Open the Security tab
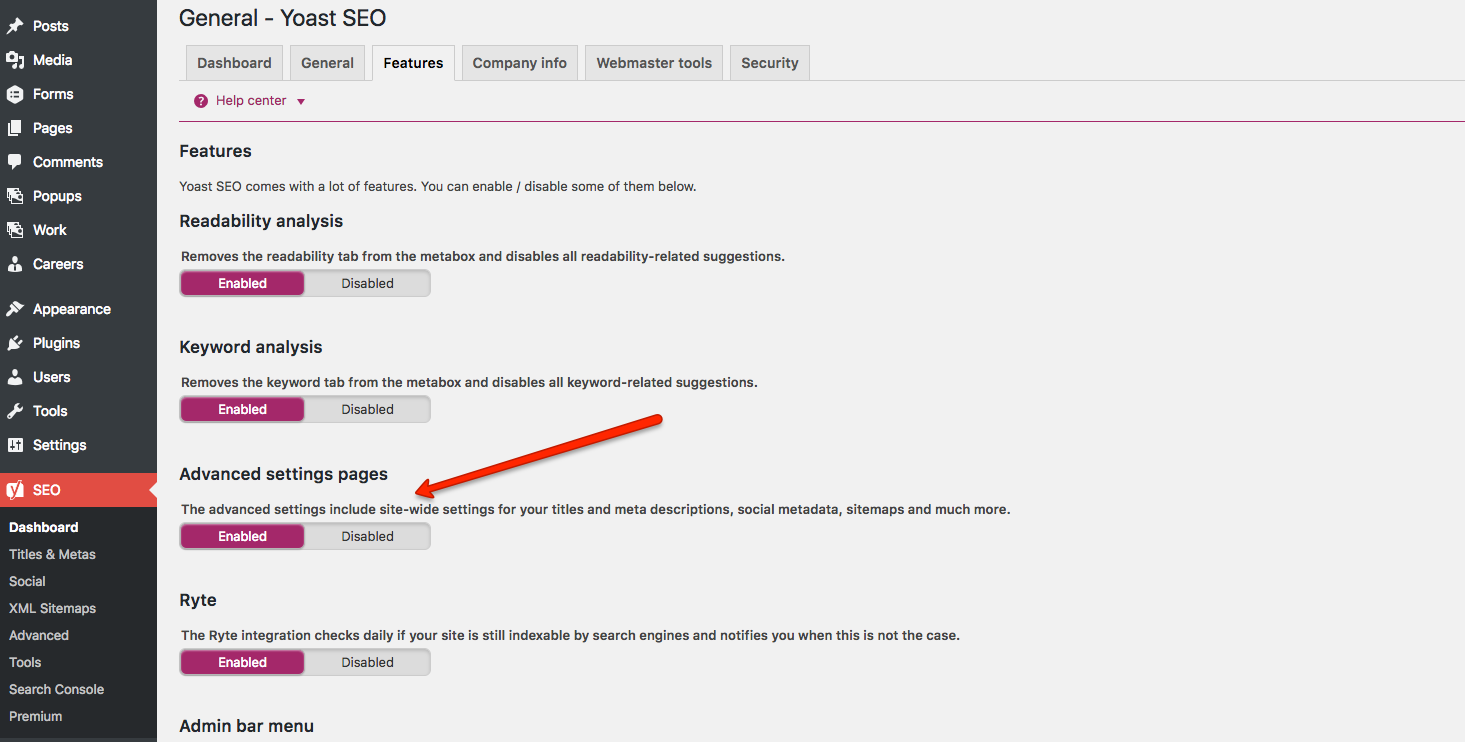This screenshot has width=1465, height=742. [770, 63]
